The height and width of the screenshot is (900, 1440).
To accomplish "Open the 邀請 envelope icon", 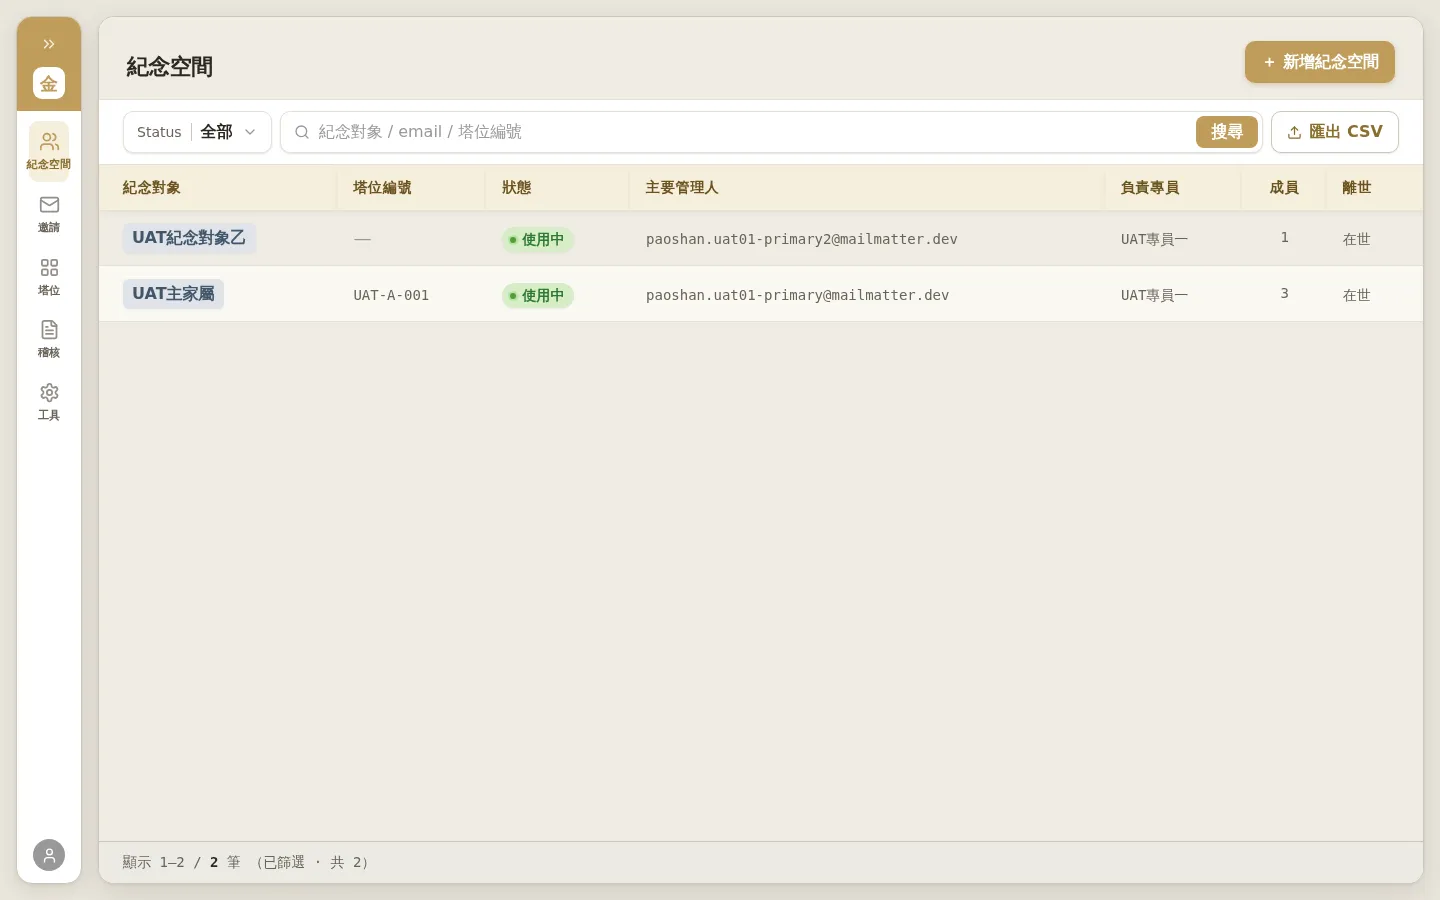I will (x=49, y=214).
